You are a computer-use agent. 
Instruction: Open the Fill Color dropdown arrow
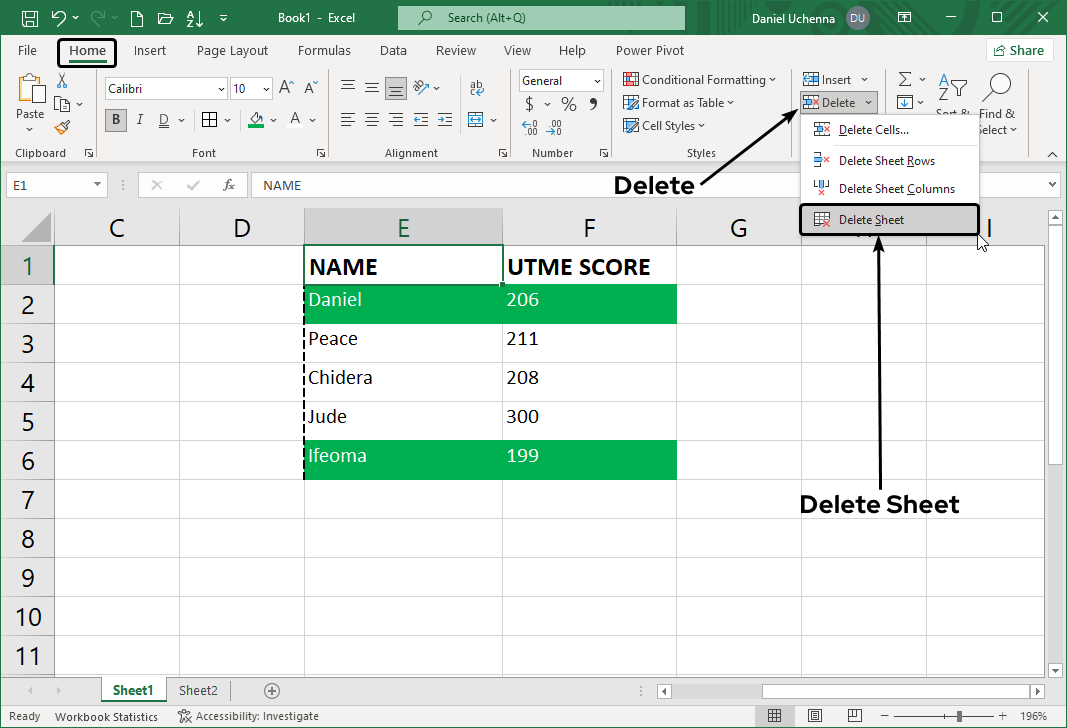coord(272,119)
